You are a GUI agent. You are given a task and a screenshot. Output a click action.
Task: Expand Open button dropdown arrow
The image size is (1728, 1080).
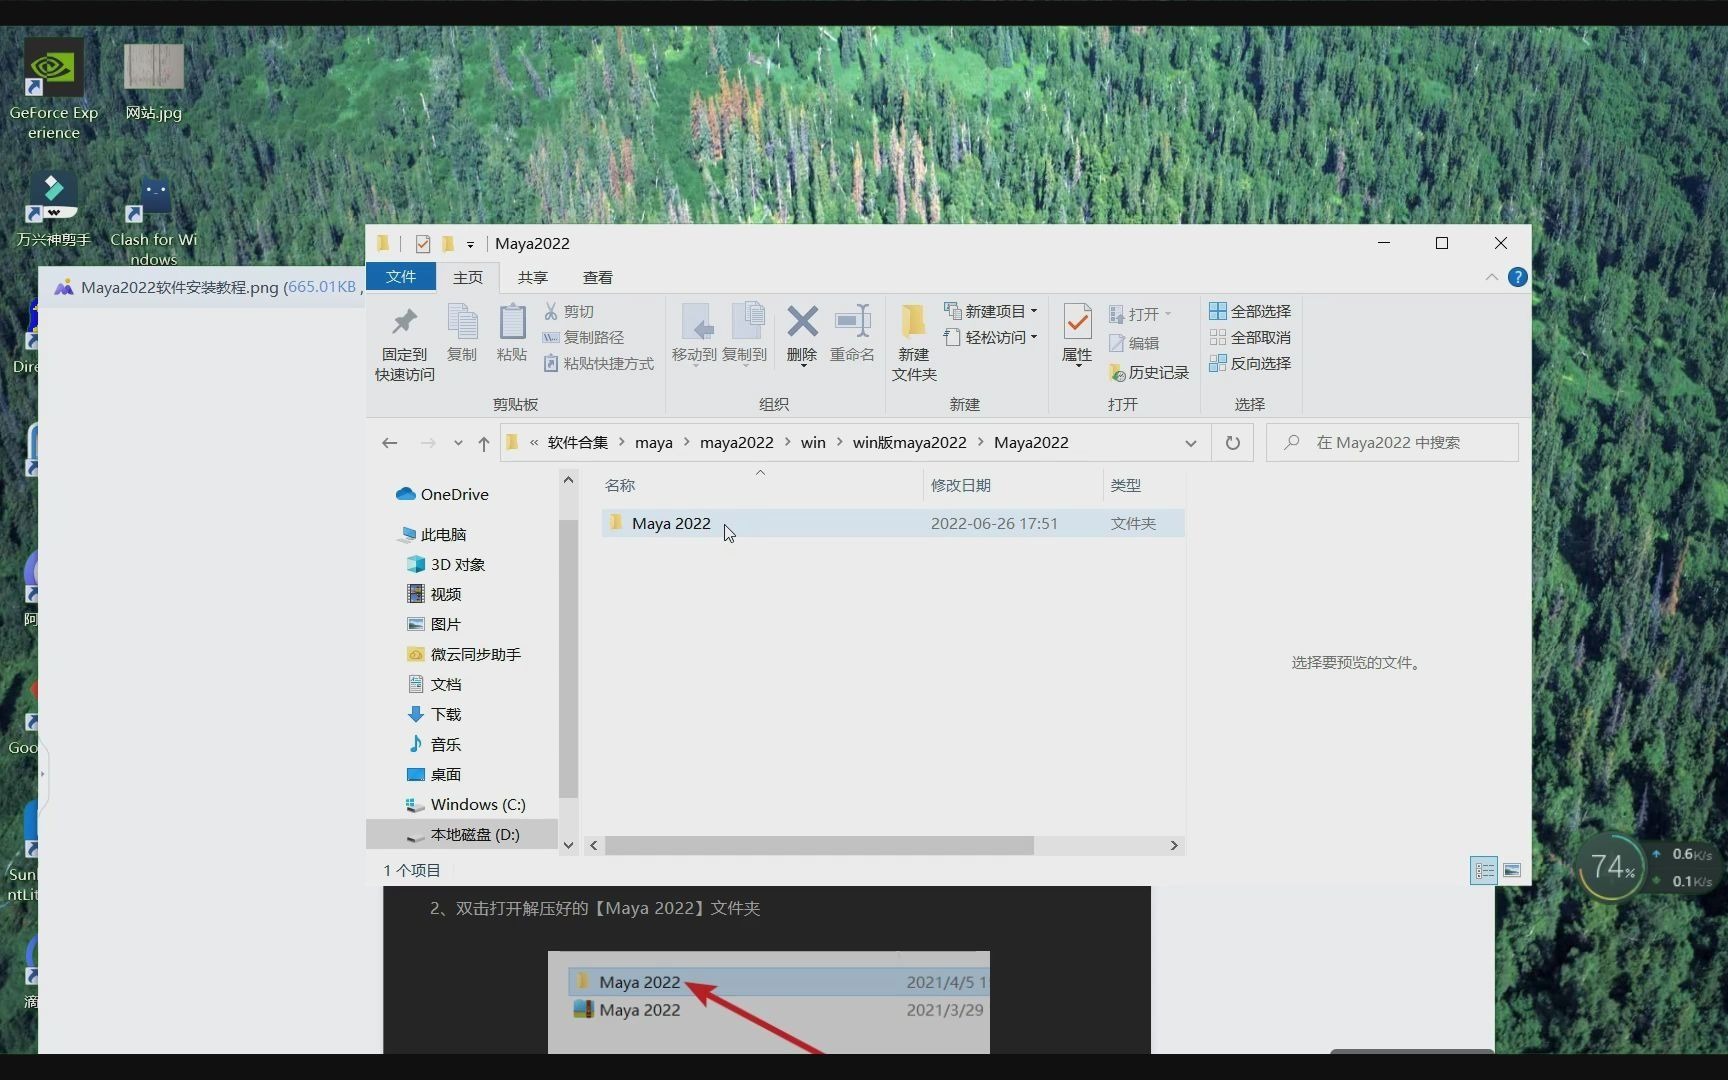click(x=1167, y=314)
